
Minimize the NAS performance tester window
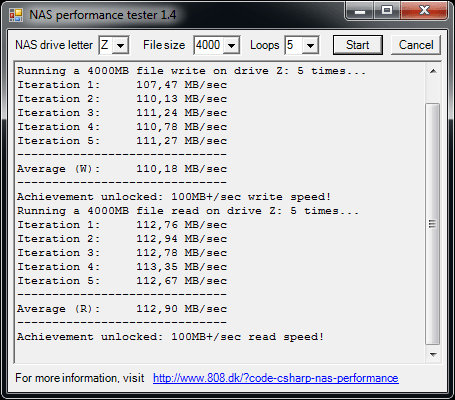360,11
